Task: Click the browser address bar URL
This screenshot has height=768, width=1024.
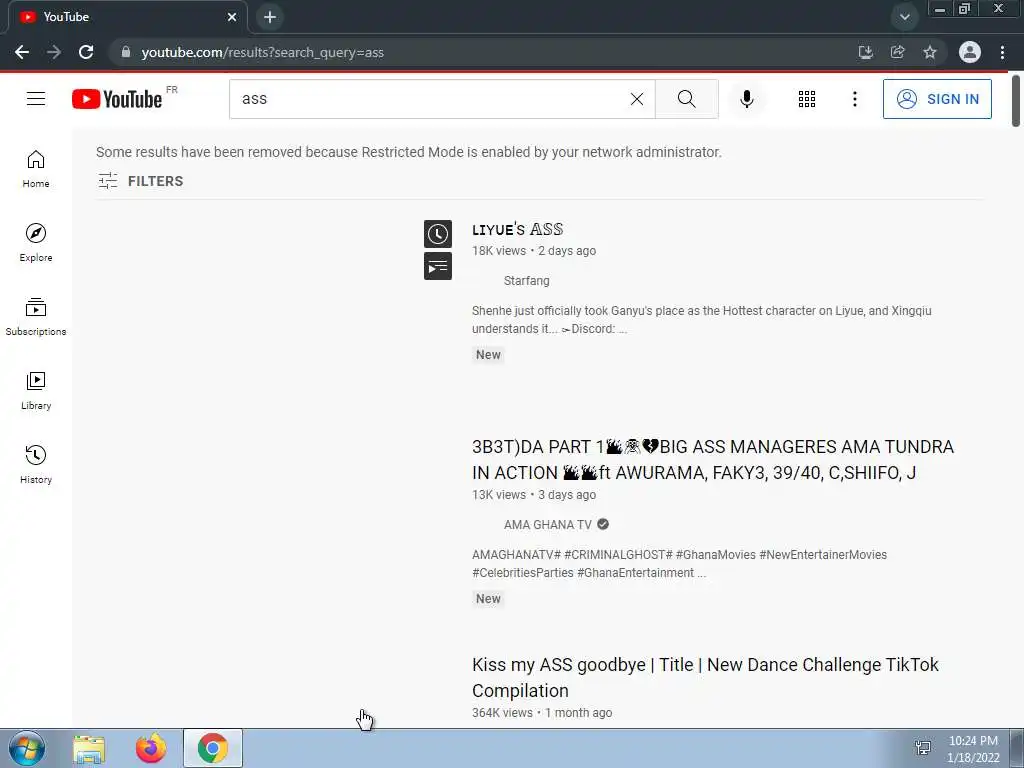Action: pos(263,52)
